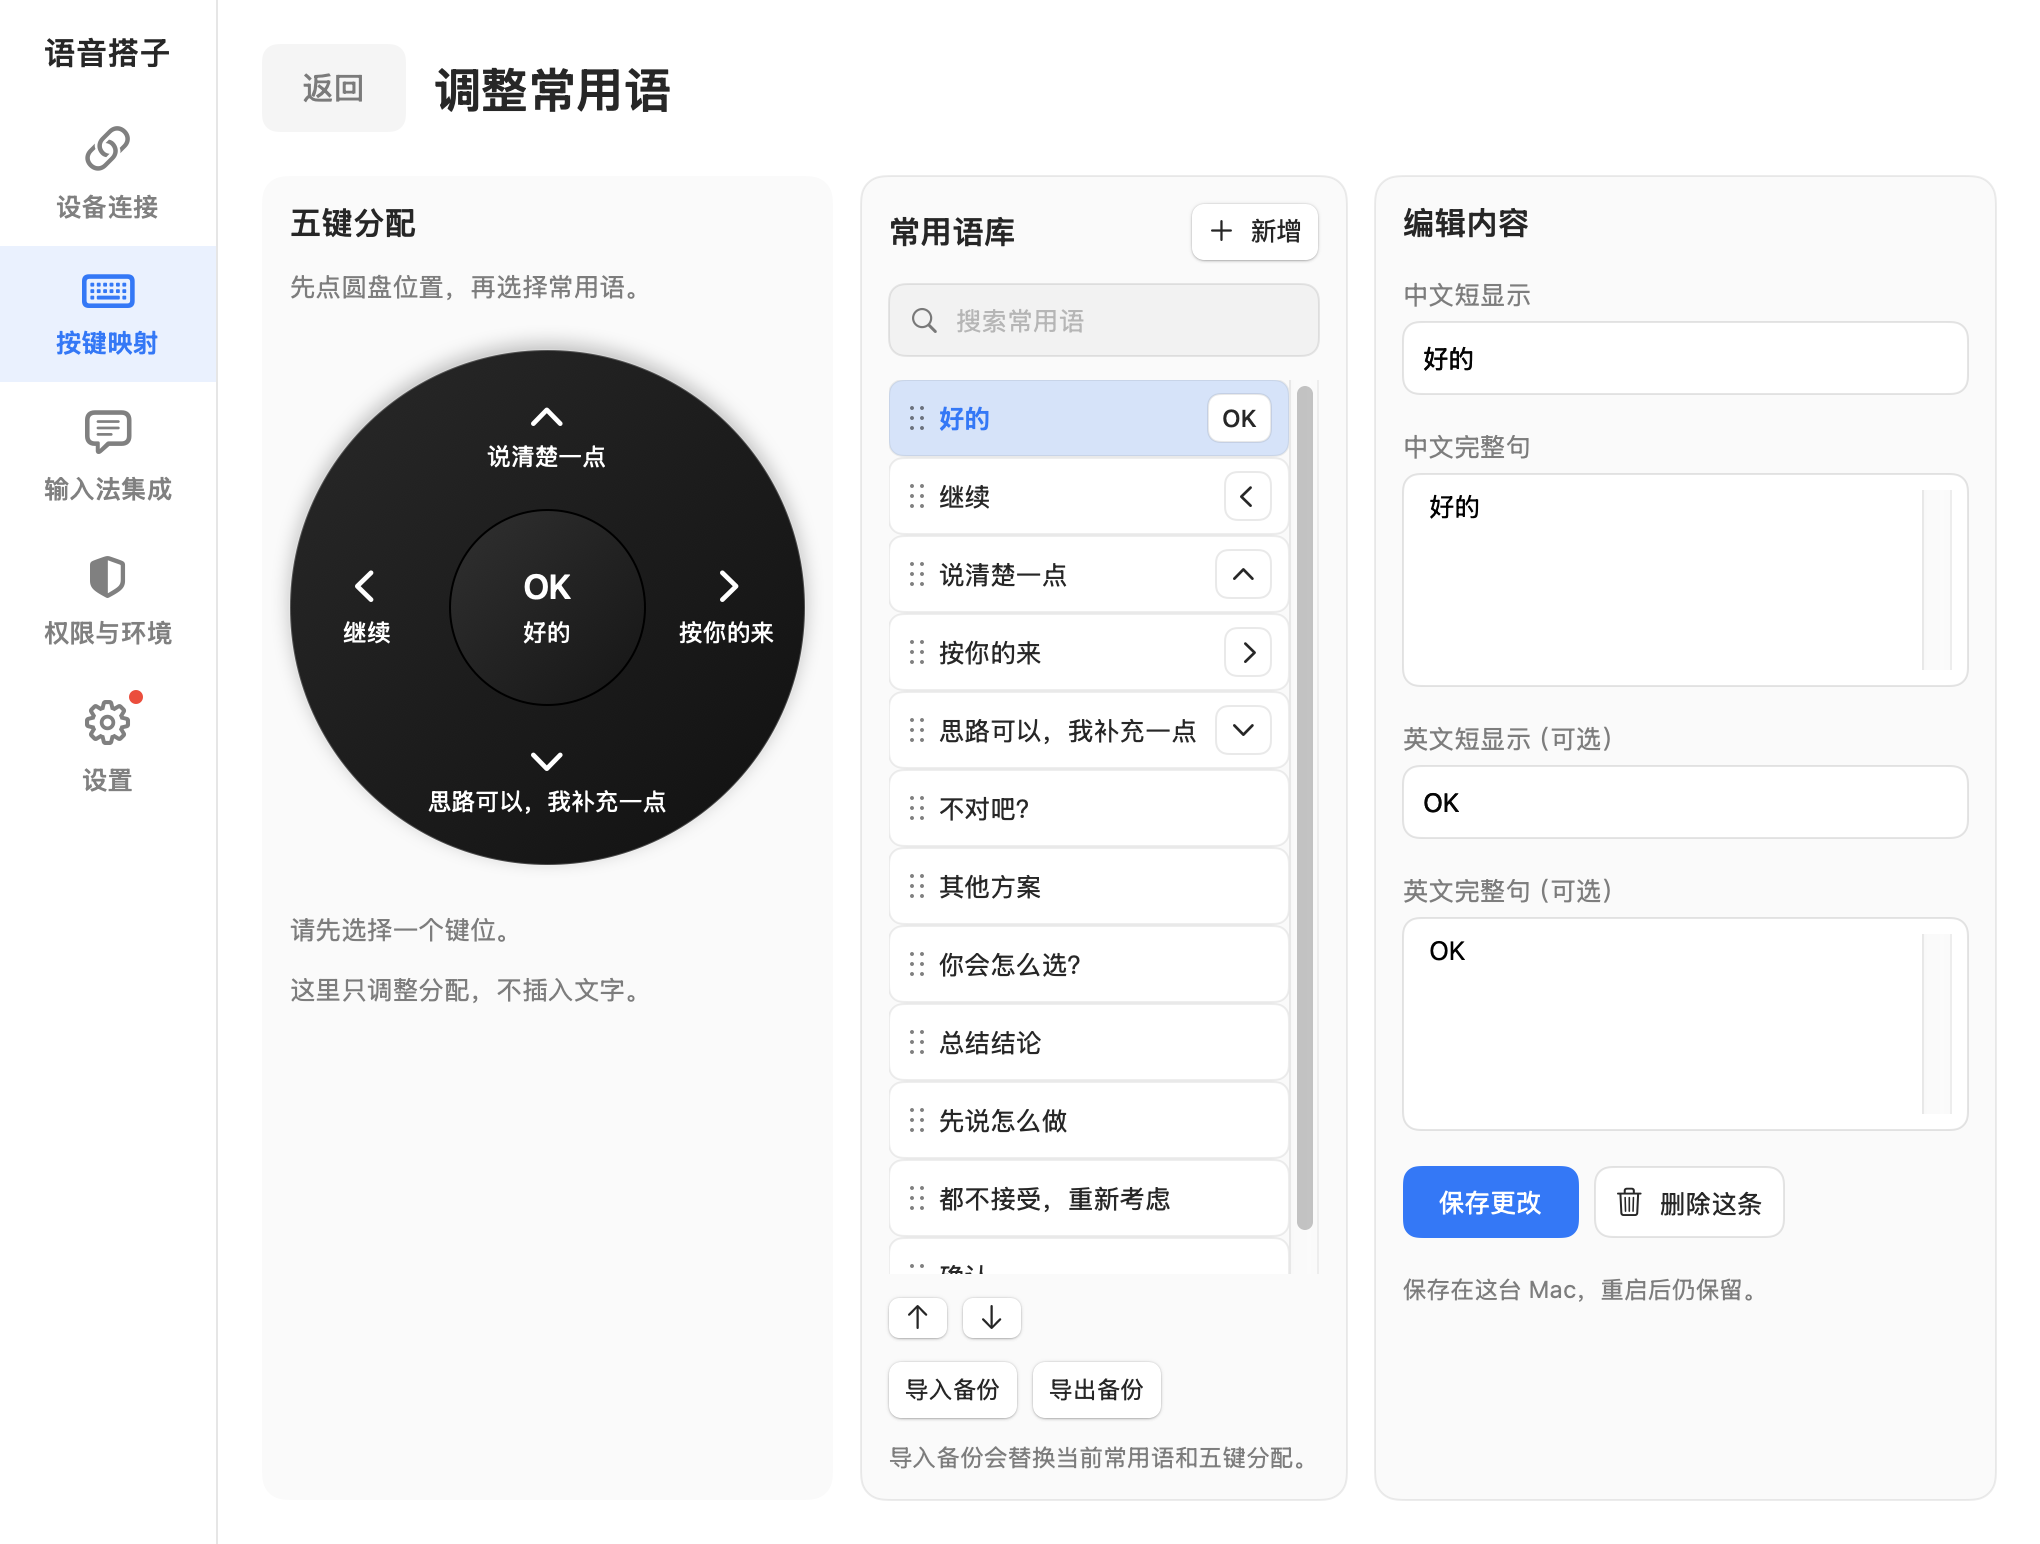Screen dimensions: 2040x1544
Task: Click the left chevron on the dial
Action: coord(365,586)
